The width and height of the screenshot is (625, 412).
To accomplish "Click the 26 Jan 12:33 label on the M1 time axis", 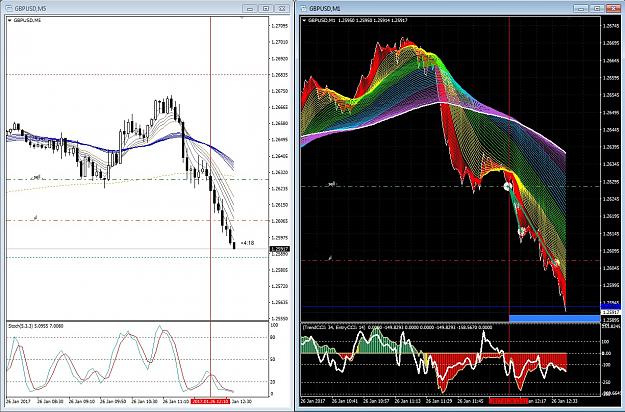I will pos(565,401).
